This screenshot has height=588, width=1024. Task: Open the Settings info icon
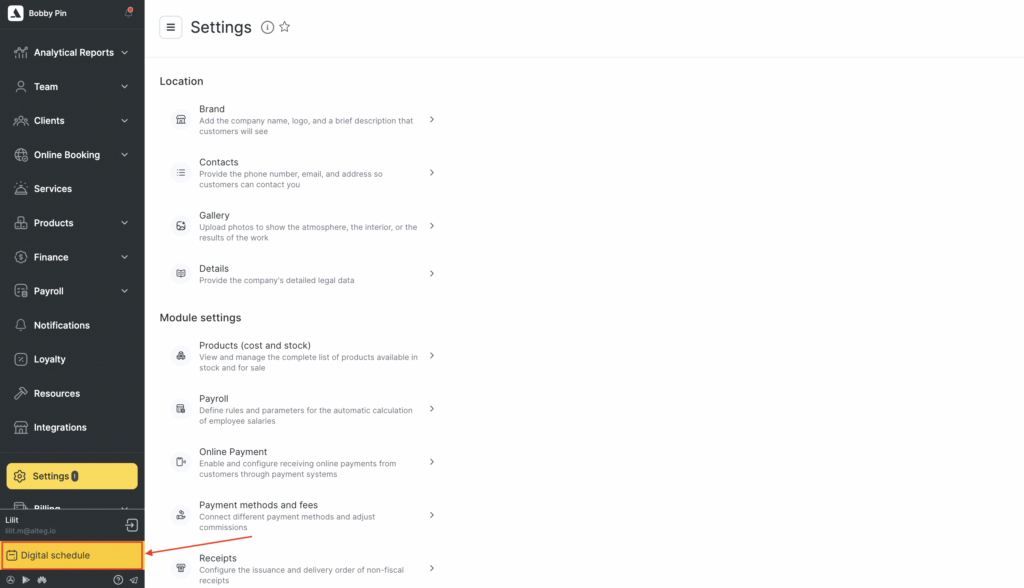pos(267,27)
